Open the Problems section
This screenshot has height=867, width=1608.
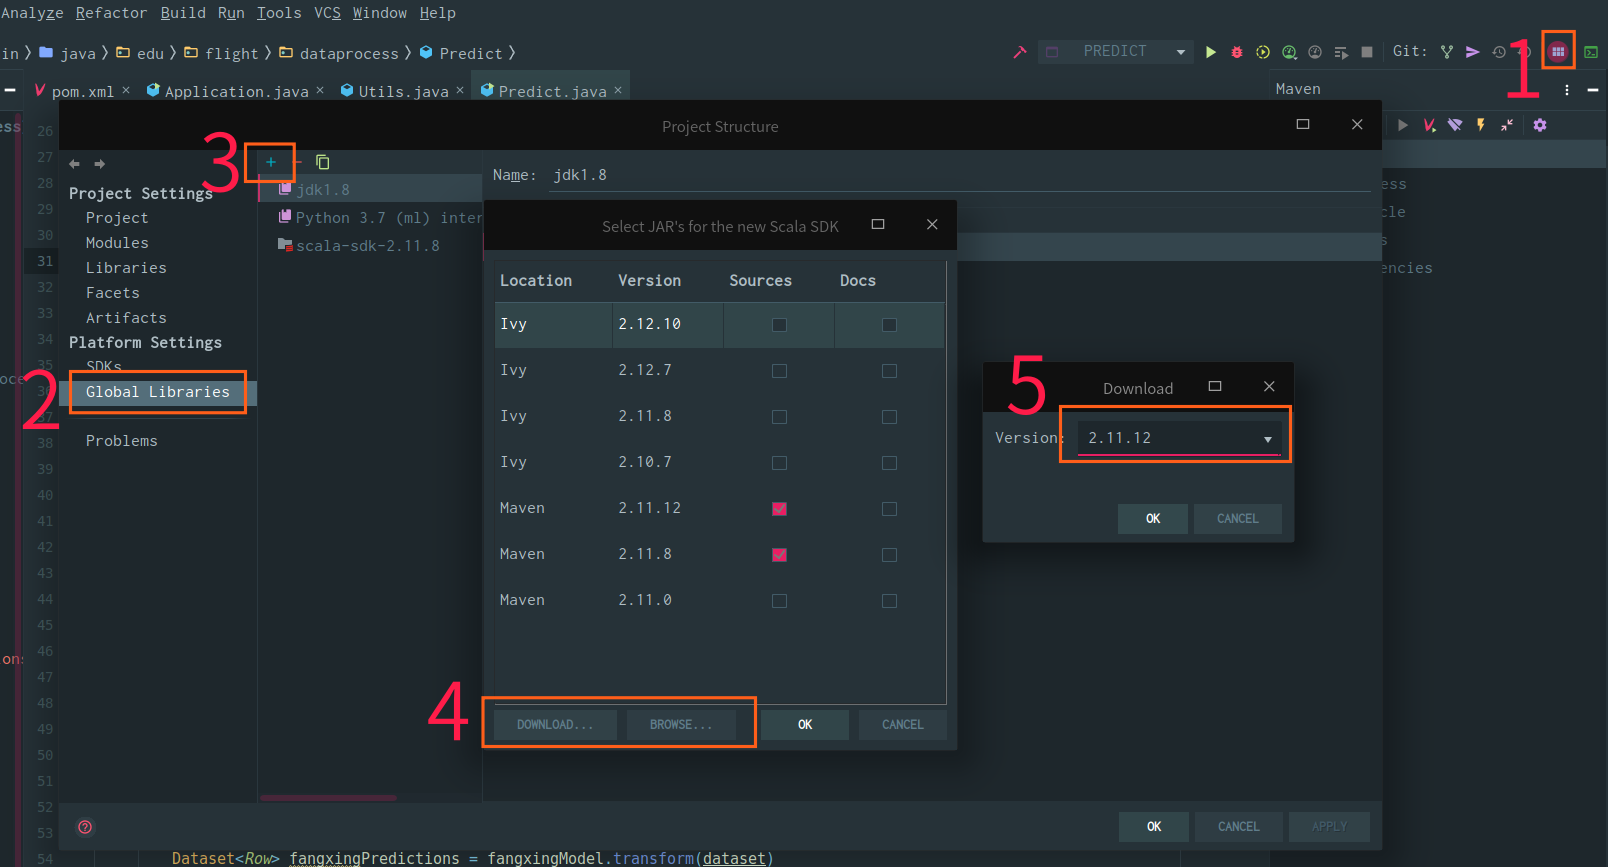[122, 441]
